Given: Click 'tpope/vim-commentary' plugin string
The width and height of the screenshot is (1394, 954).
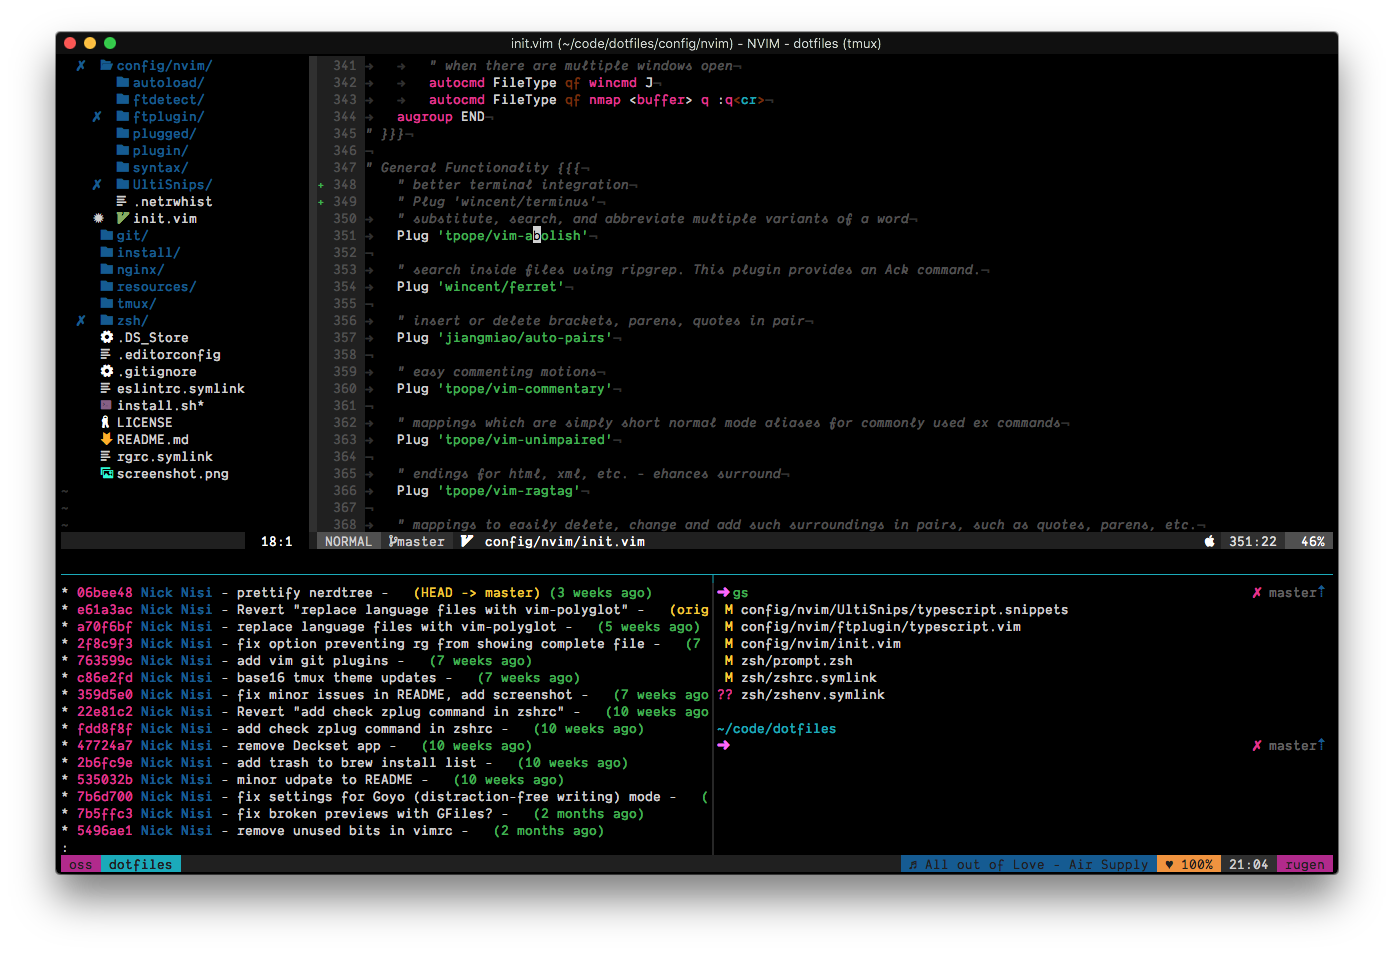Looking at the screenshot, I should (x=524, y=389).
